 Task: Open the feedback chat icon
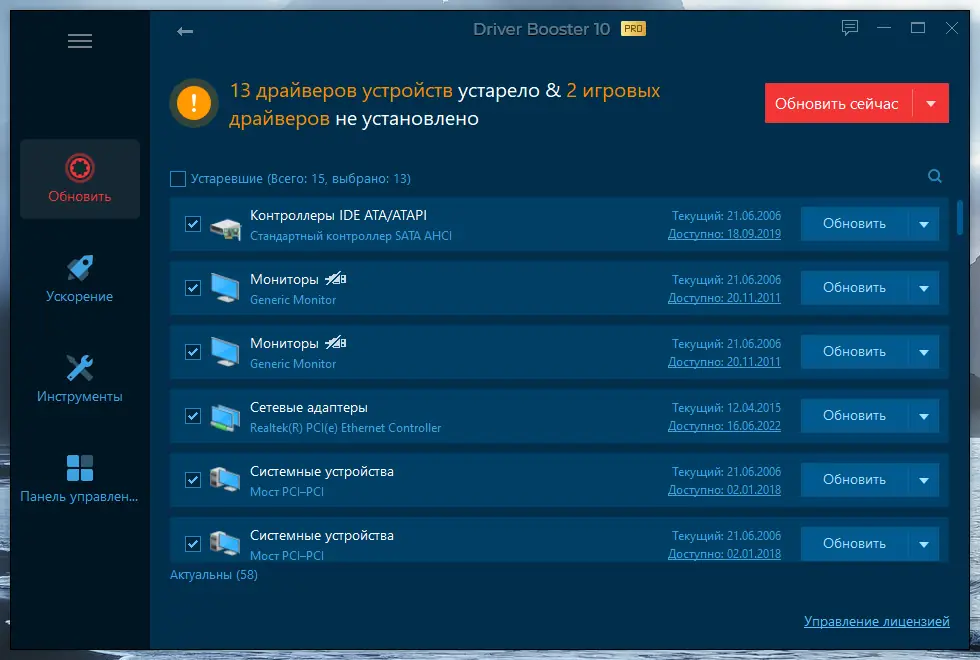pos(849,28)
